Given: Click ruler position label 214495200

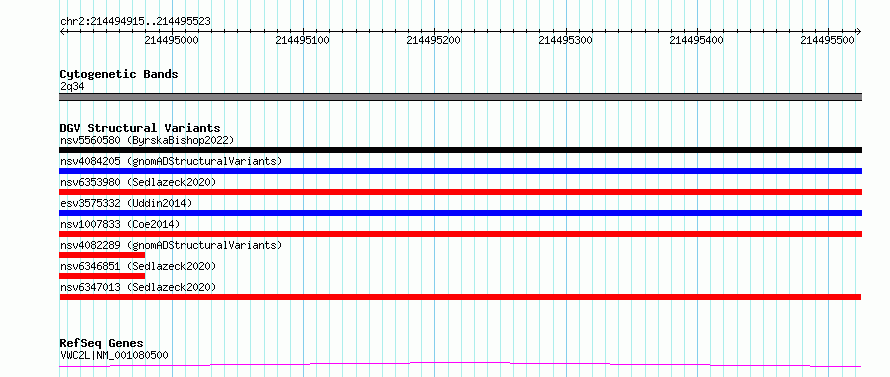Looking at the screenshot, I should point(434,40).
